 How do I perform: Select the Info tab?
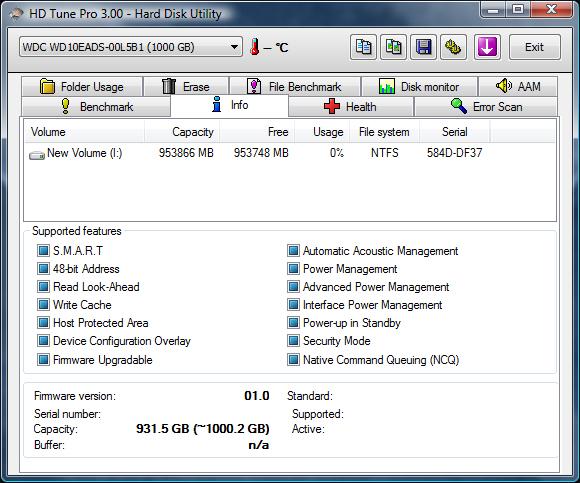click(229, 105)
